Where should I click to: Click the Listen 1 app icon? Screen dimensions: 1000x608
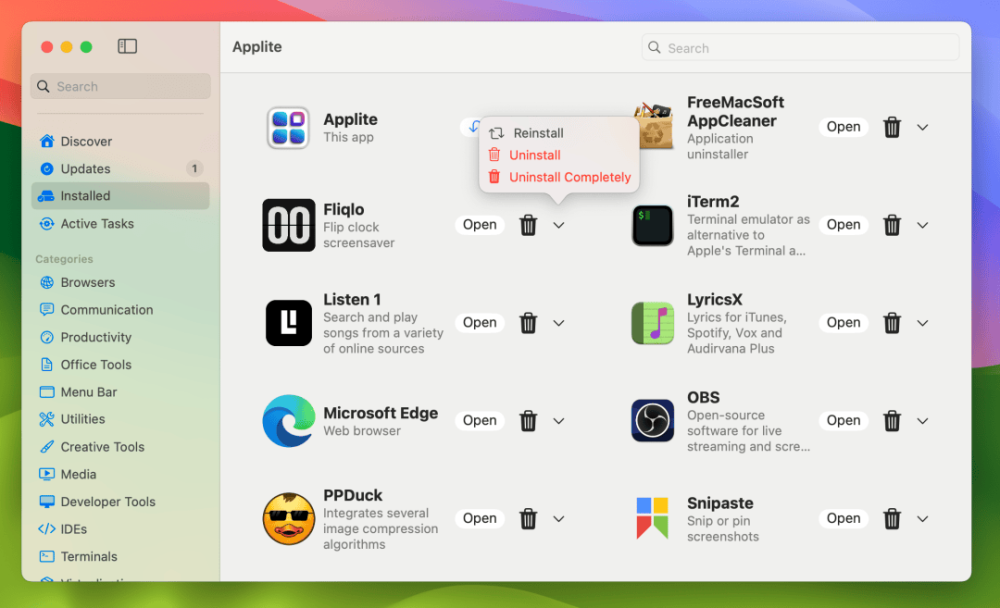point(288,323)
